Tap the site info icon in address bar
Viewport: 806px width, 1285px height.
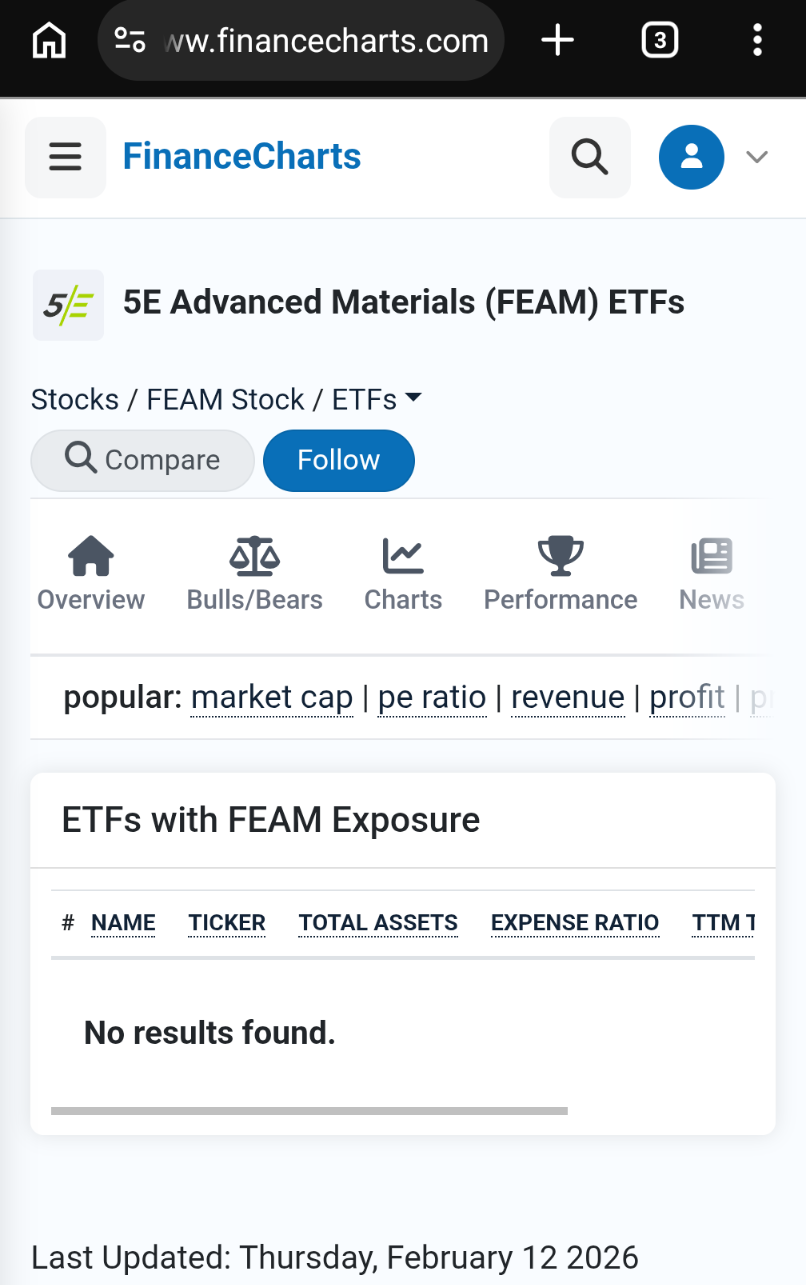[130, 41]
